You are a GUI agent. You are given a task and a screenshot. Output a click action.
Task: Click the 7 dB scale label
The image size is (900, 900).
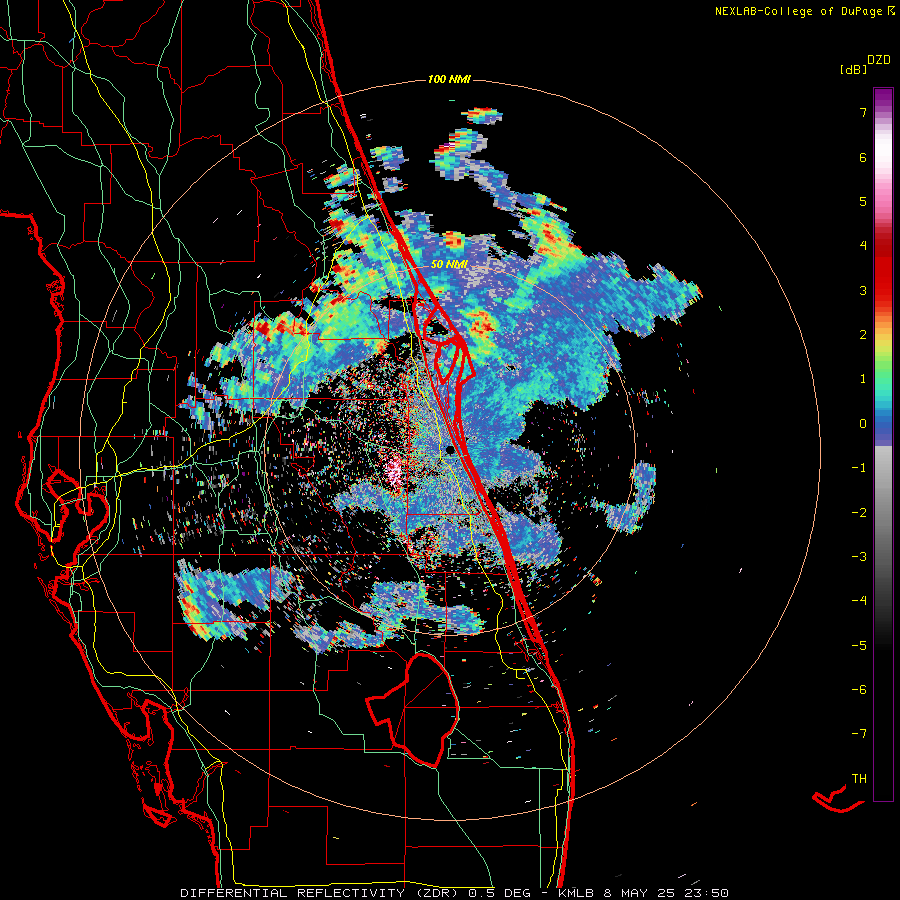pos(863,112)
